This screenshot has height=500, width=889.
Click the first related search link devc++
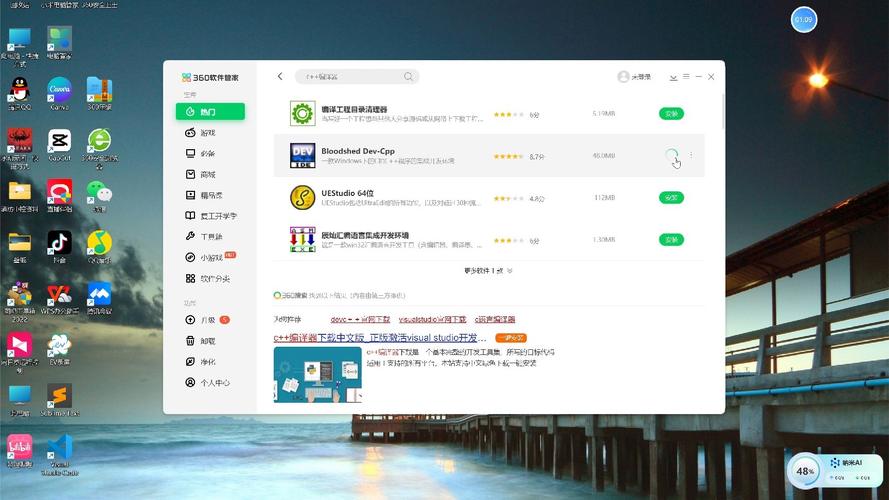pos(360,320)
